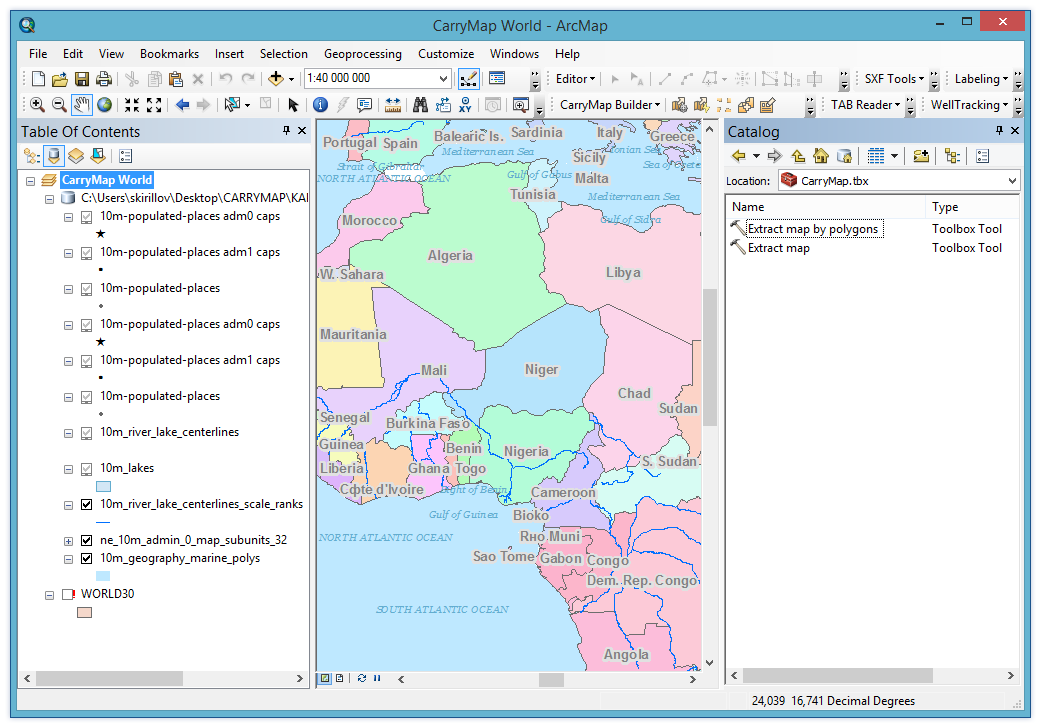Uncheck 10m_river_lake_centerlines_scale_ranks layer
Screen dimensions: 1041x728
[86, 505]
